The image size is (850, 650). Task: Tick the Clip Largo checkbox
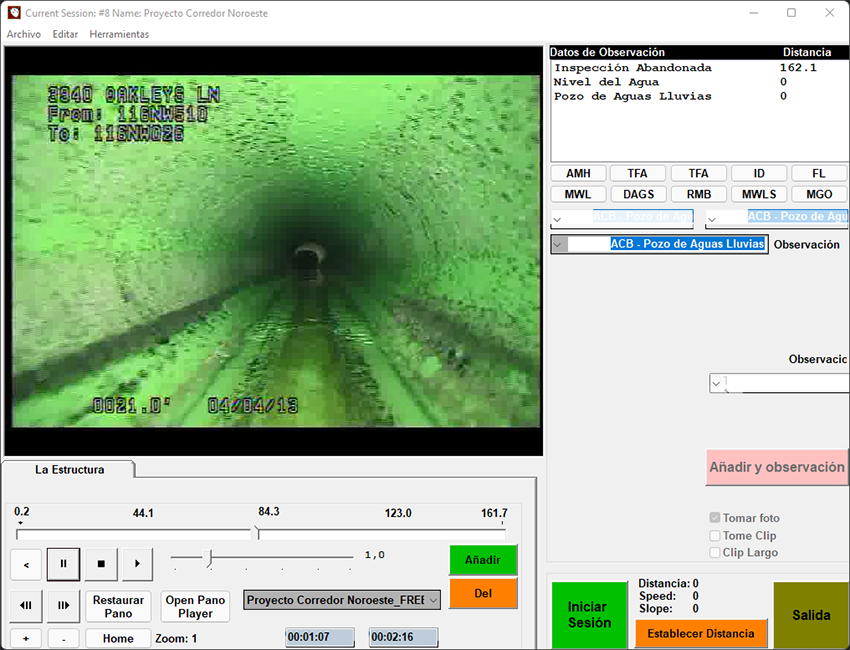(x=714, y=552)
